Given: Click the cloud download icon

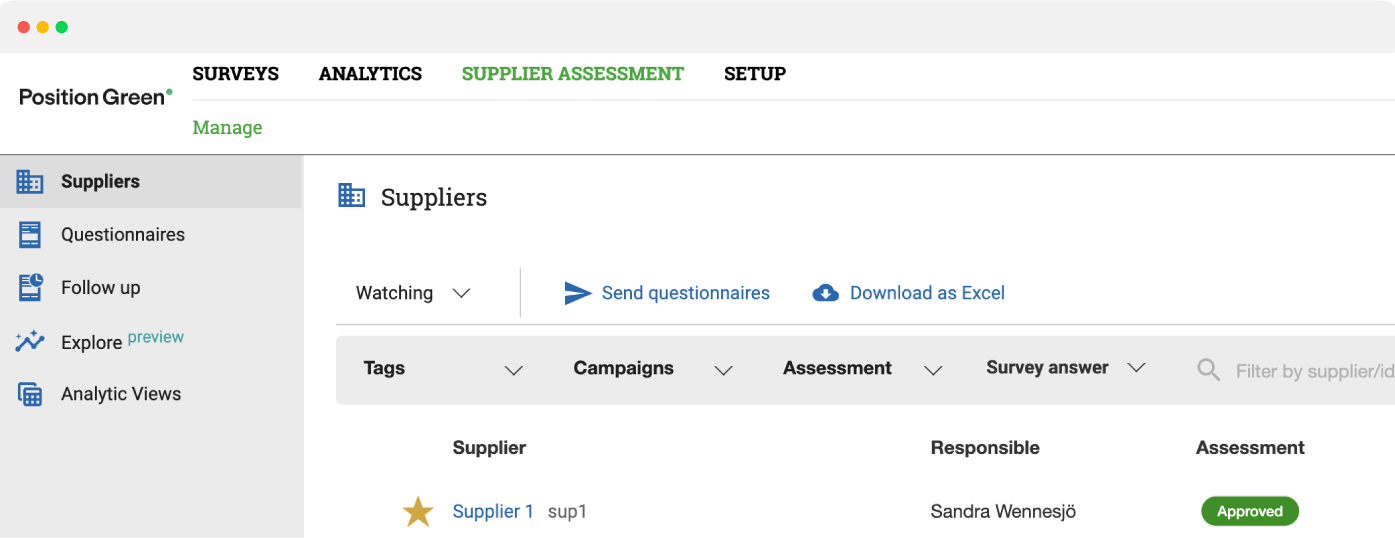Looking at the screenshot, I should [825, 293].
